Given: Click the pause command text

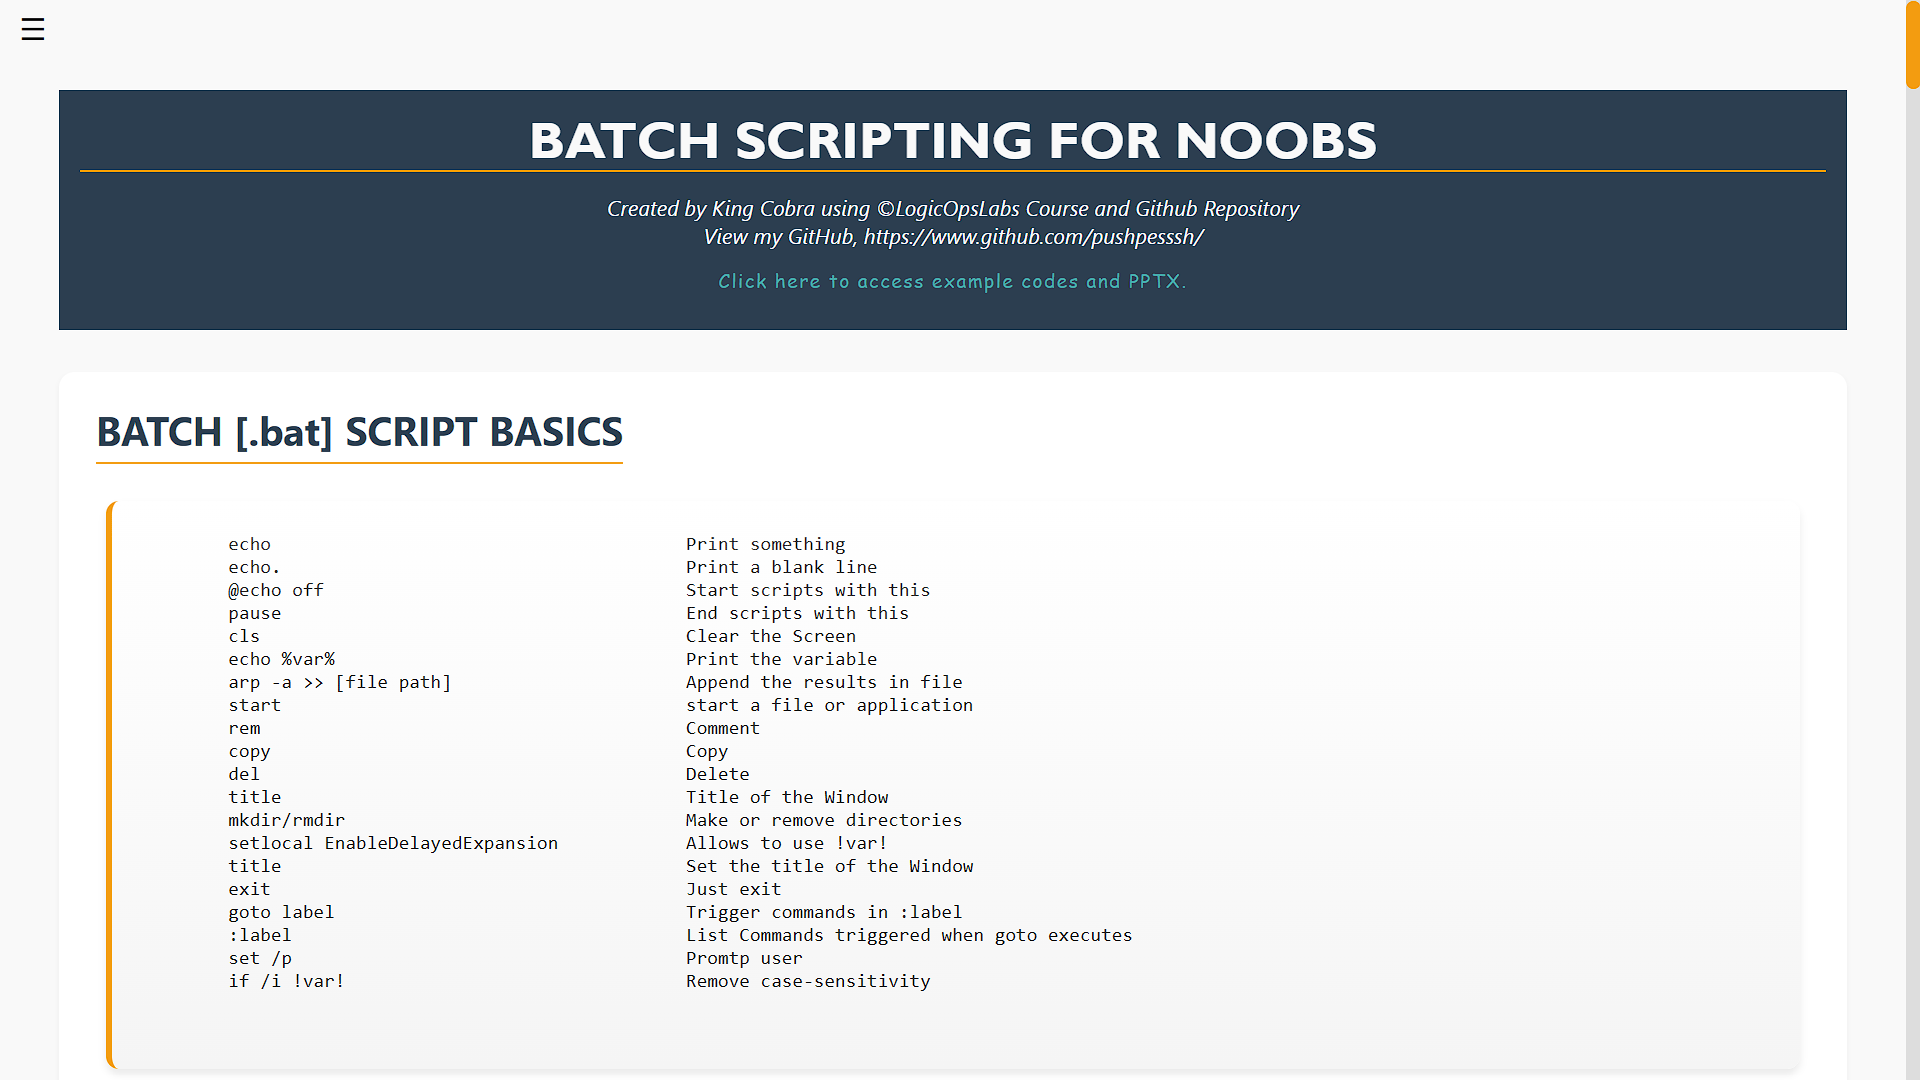Looking at the screenshot, I should pos(255,613).
